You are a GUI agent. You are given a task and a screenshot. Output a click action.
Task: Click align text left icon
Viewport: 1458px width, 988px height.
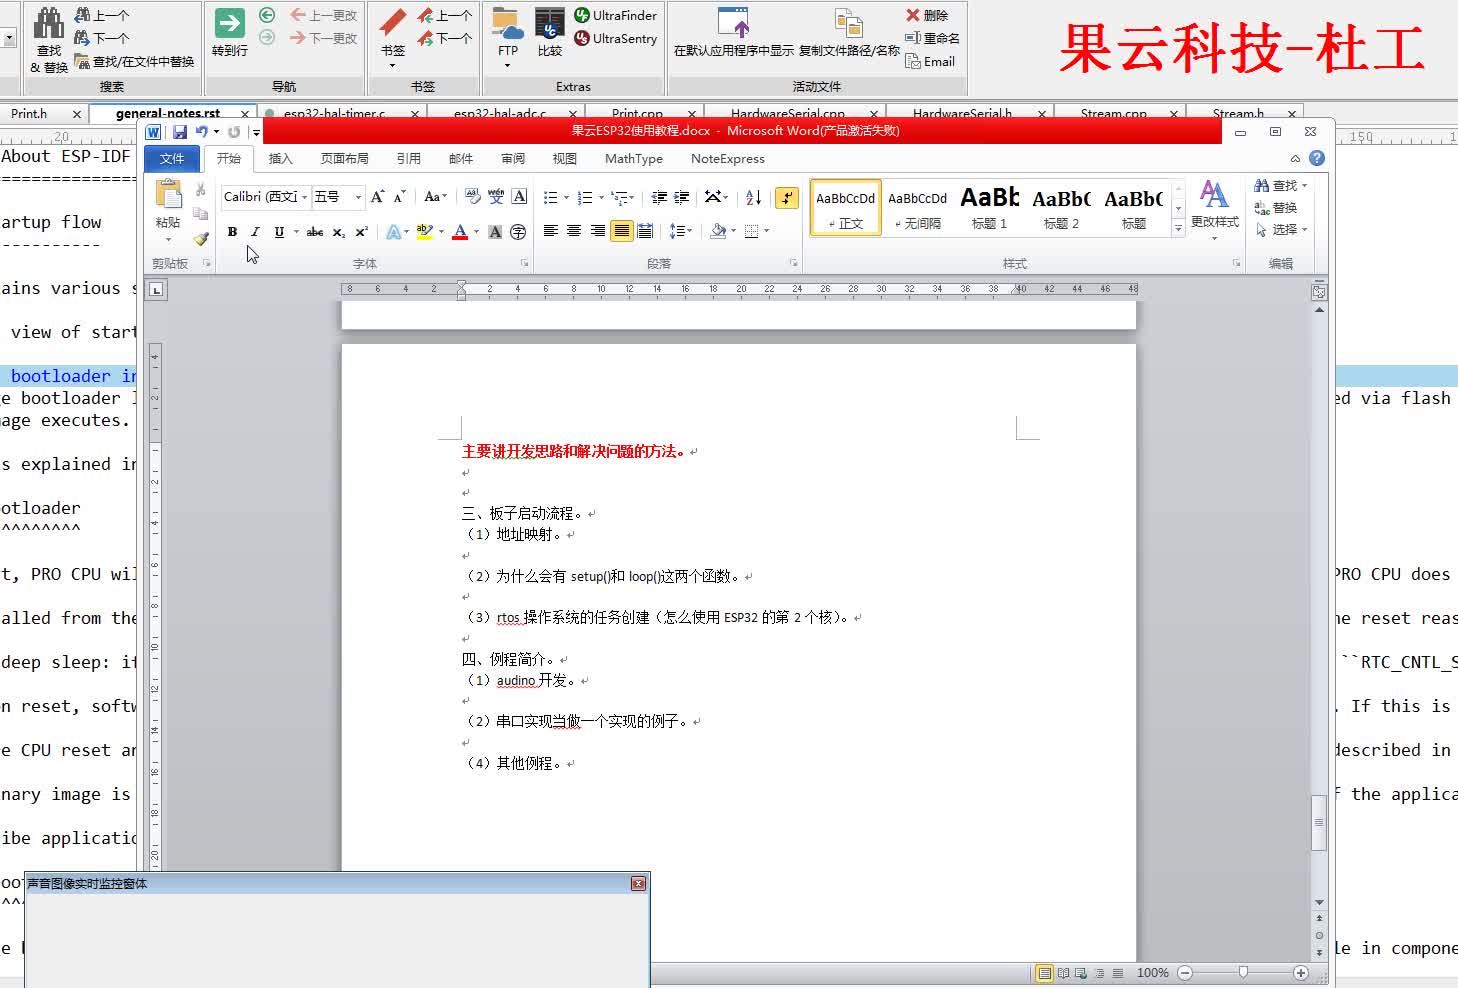pyautogui.click(x=550, y=231)
